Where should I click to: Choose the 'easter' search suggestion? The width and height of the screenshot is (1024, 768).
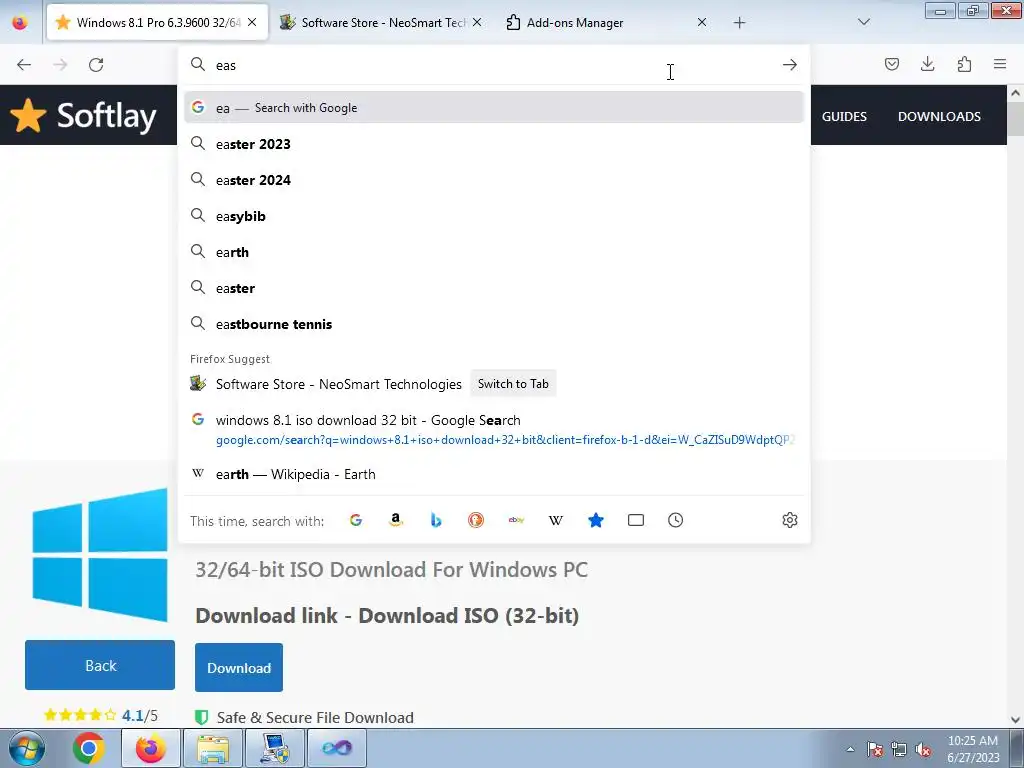click(494, 288)
